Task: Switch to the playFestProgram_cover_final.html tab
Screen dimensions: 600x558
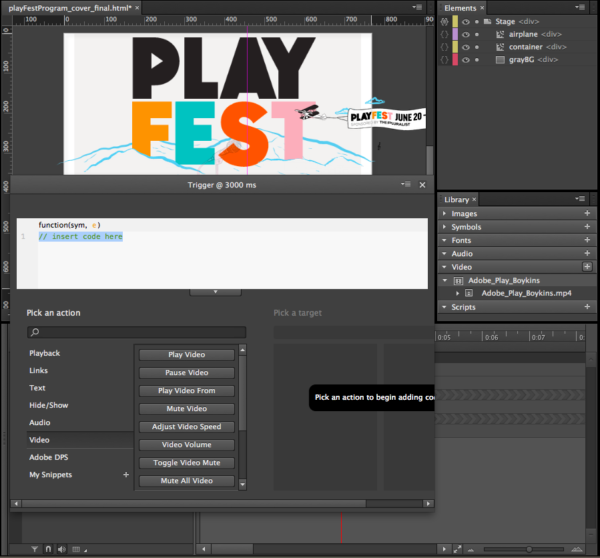Action: point(70,8)
